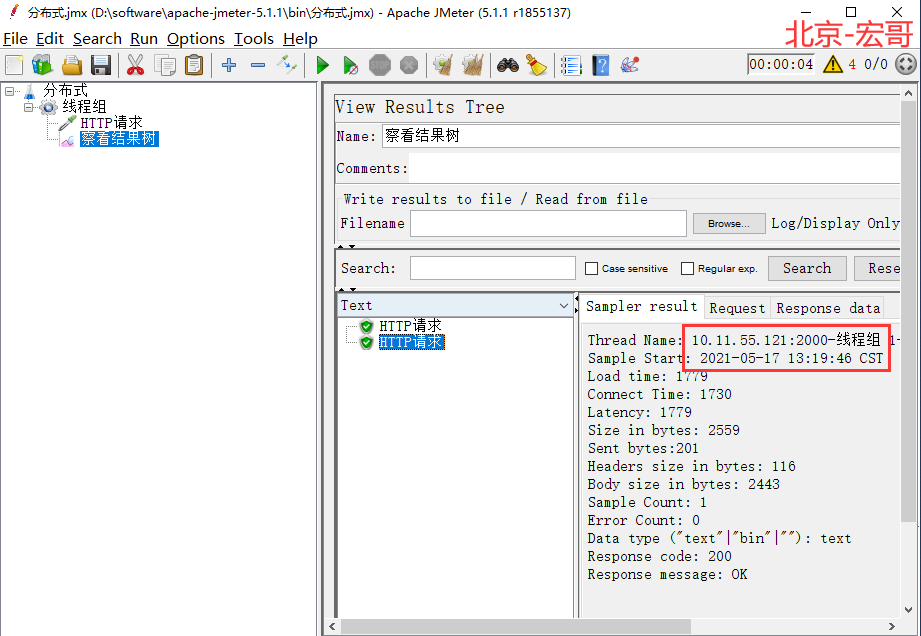Click the vertical scrollbar up arrow
Screen dimensions: 921x636
(x=908, y=93)
